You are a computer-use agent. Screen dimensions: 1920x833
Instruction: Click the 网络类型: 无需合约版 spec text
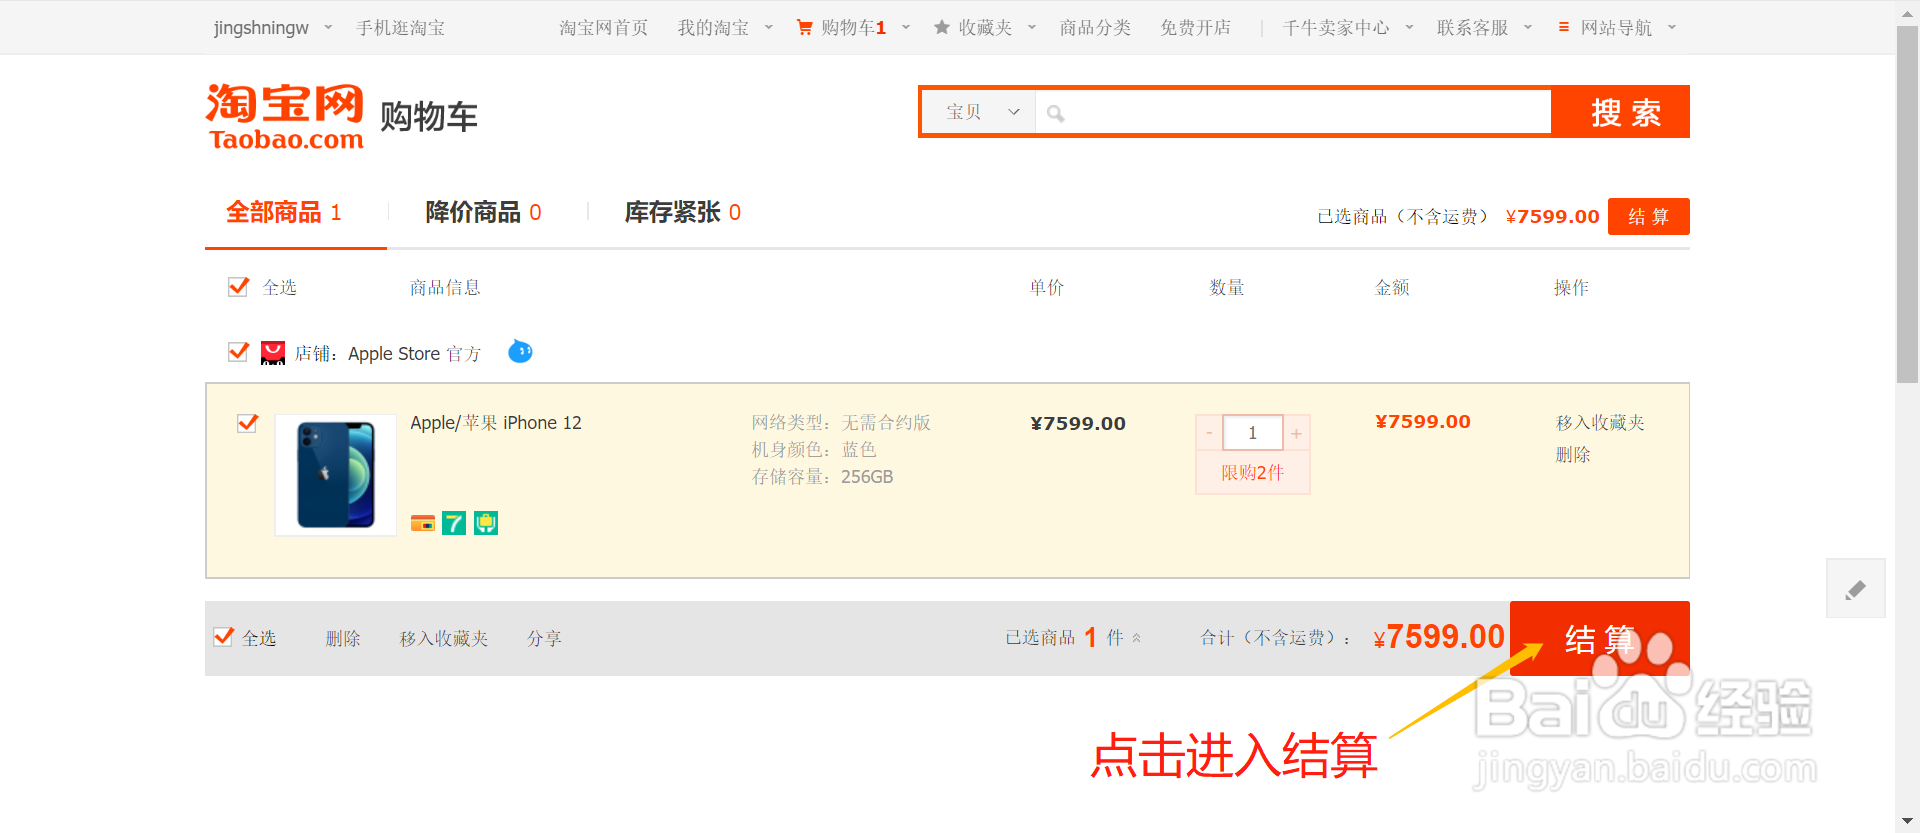841,423
